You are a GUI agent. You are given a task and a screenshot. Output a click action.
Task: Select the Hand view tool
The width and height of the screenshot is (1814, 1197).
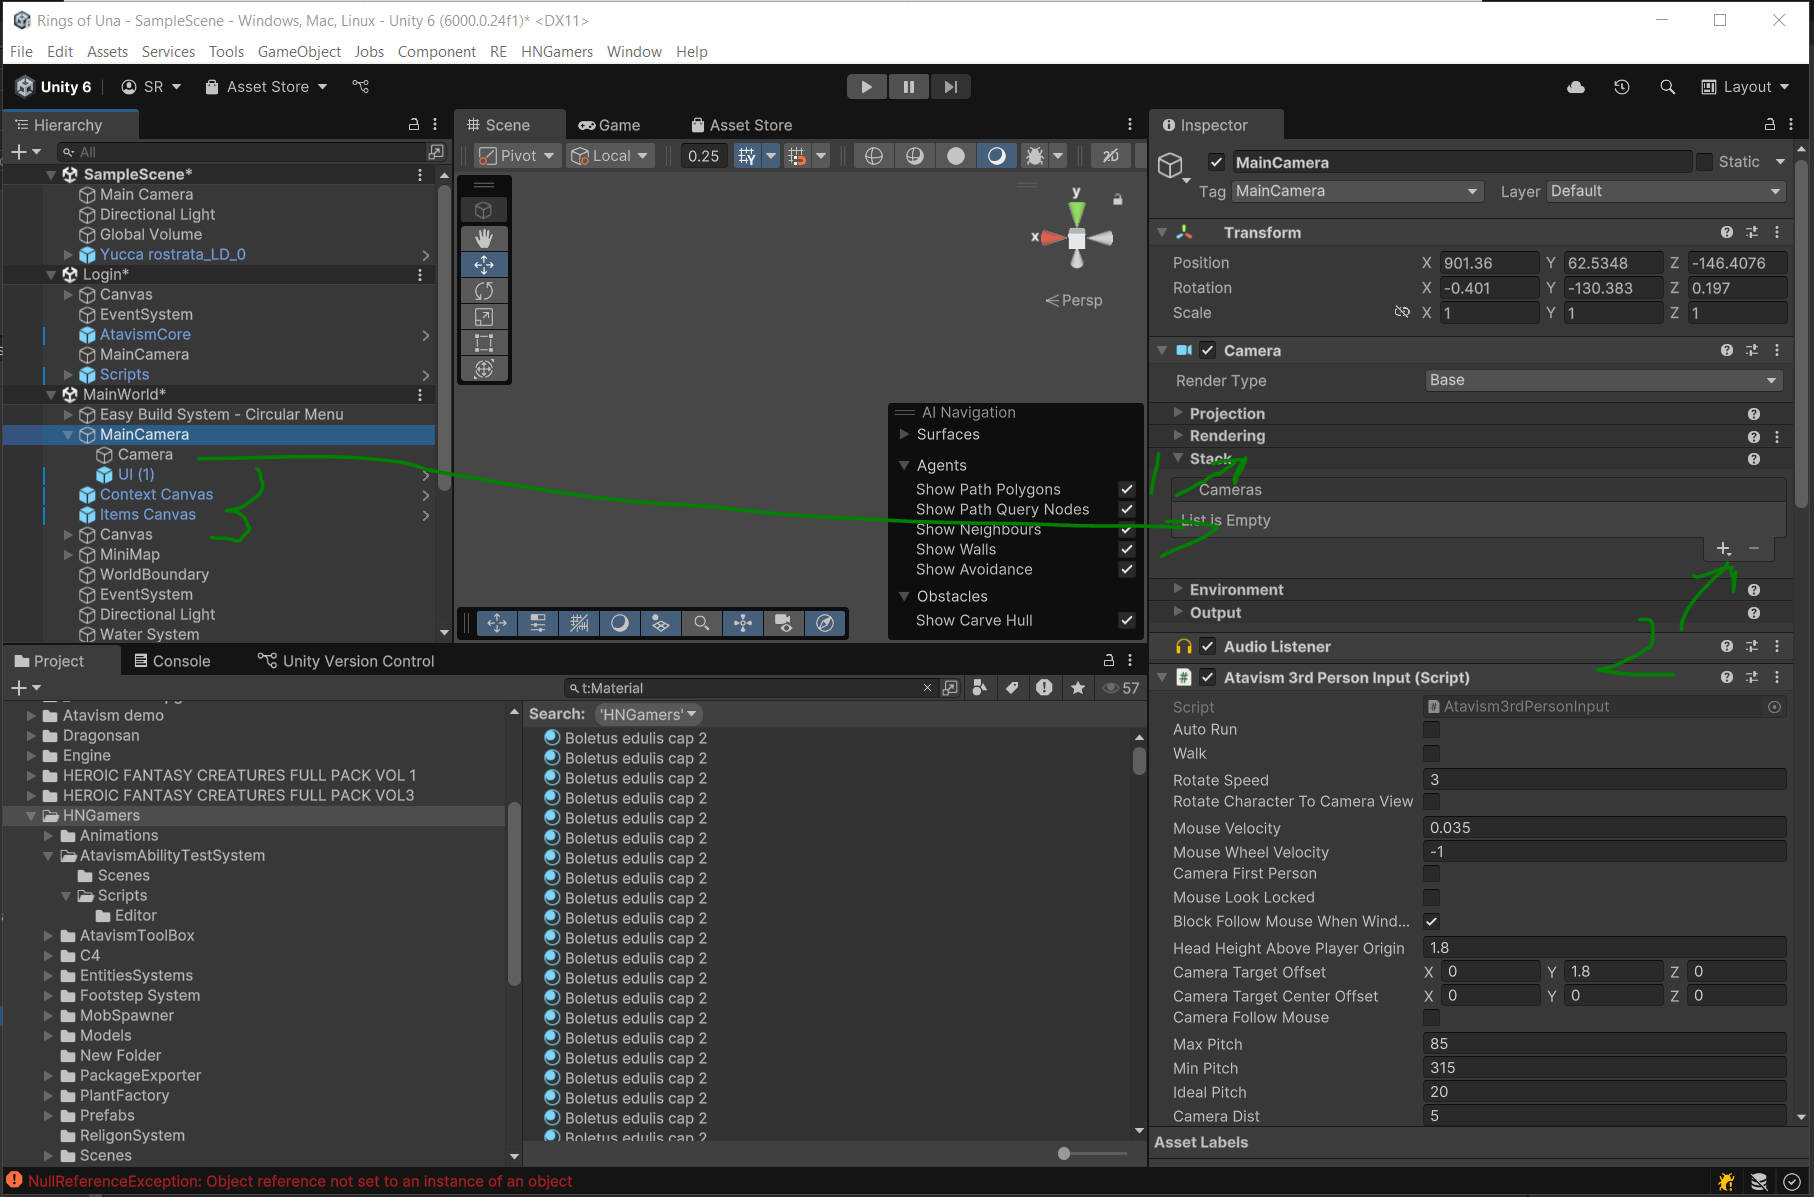[x=484, y=238]
